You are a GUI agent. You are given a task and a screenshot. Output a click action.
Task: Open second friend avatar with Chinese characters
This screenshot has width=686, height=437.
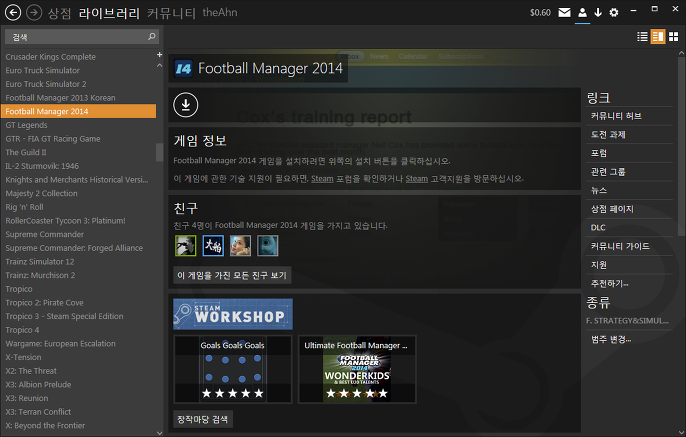tap(213, 245)
